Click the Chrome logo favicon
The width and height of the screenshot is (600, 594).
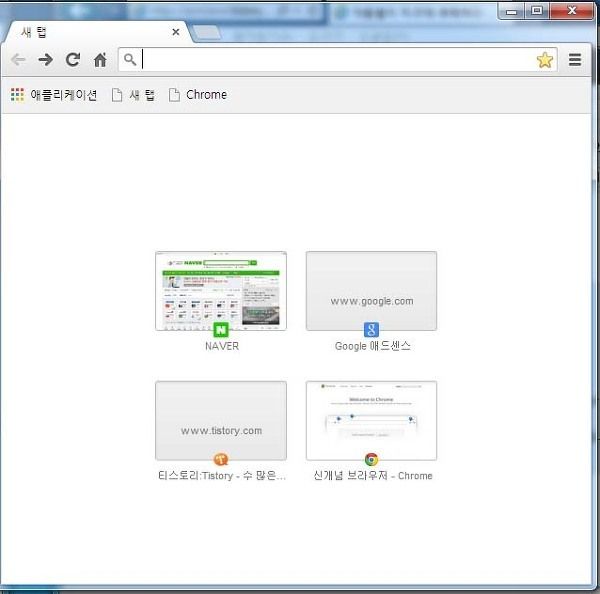click(x=371, y=459)
